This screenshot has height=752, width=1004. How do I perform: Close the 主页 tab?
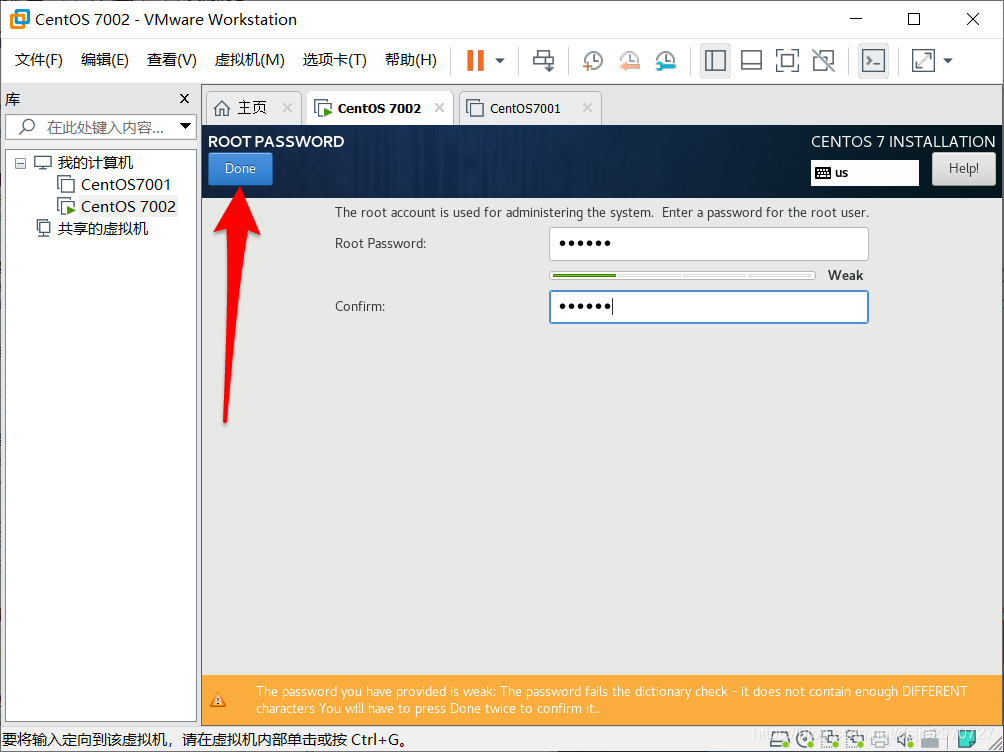pyautogui.click(x=287, y=108)
